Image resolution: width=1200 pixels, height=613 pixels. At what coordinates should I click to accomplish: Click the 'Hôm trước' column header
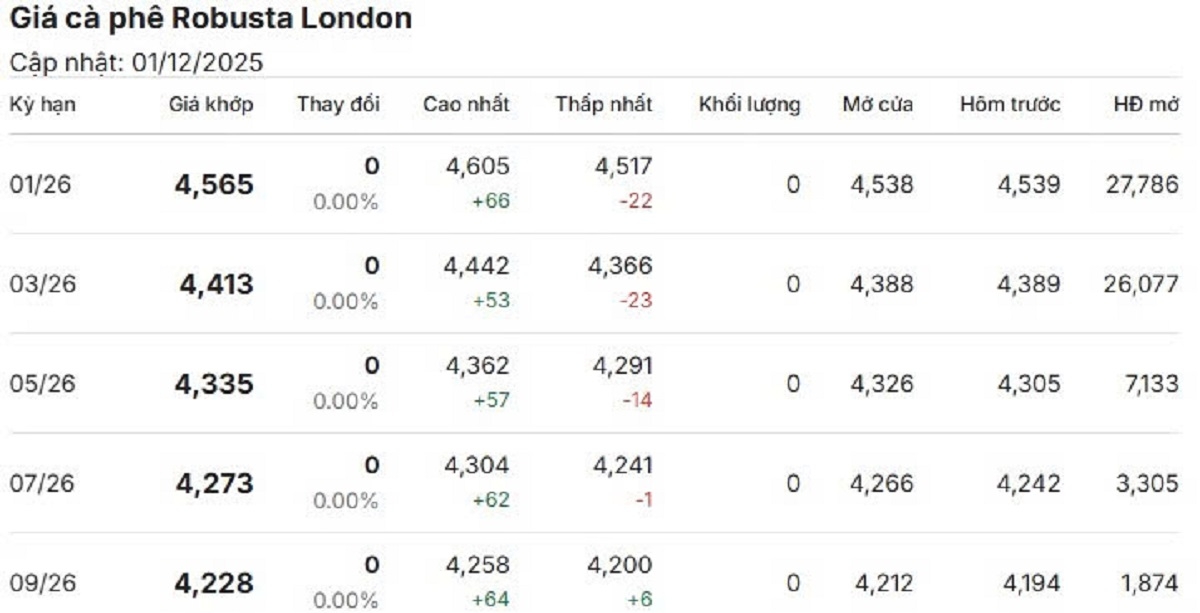pyautogui.click(x=1010, y=105)
